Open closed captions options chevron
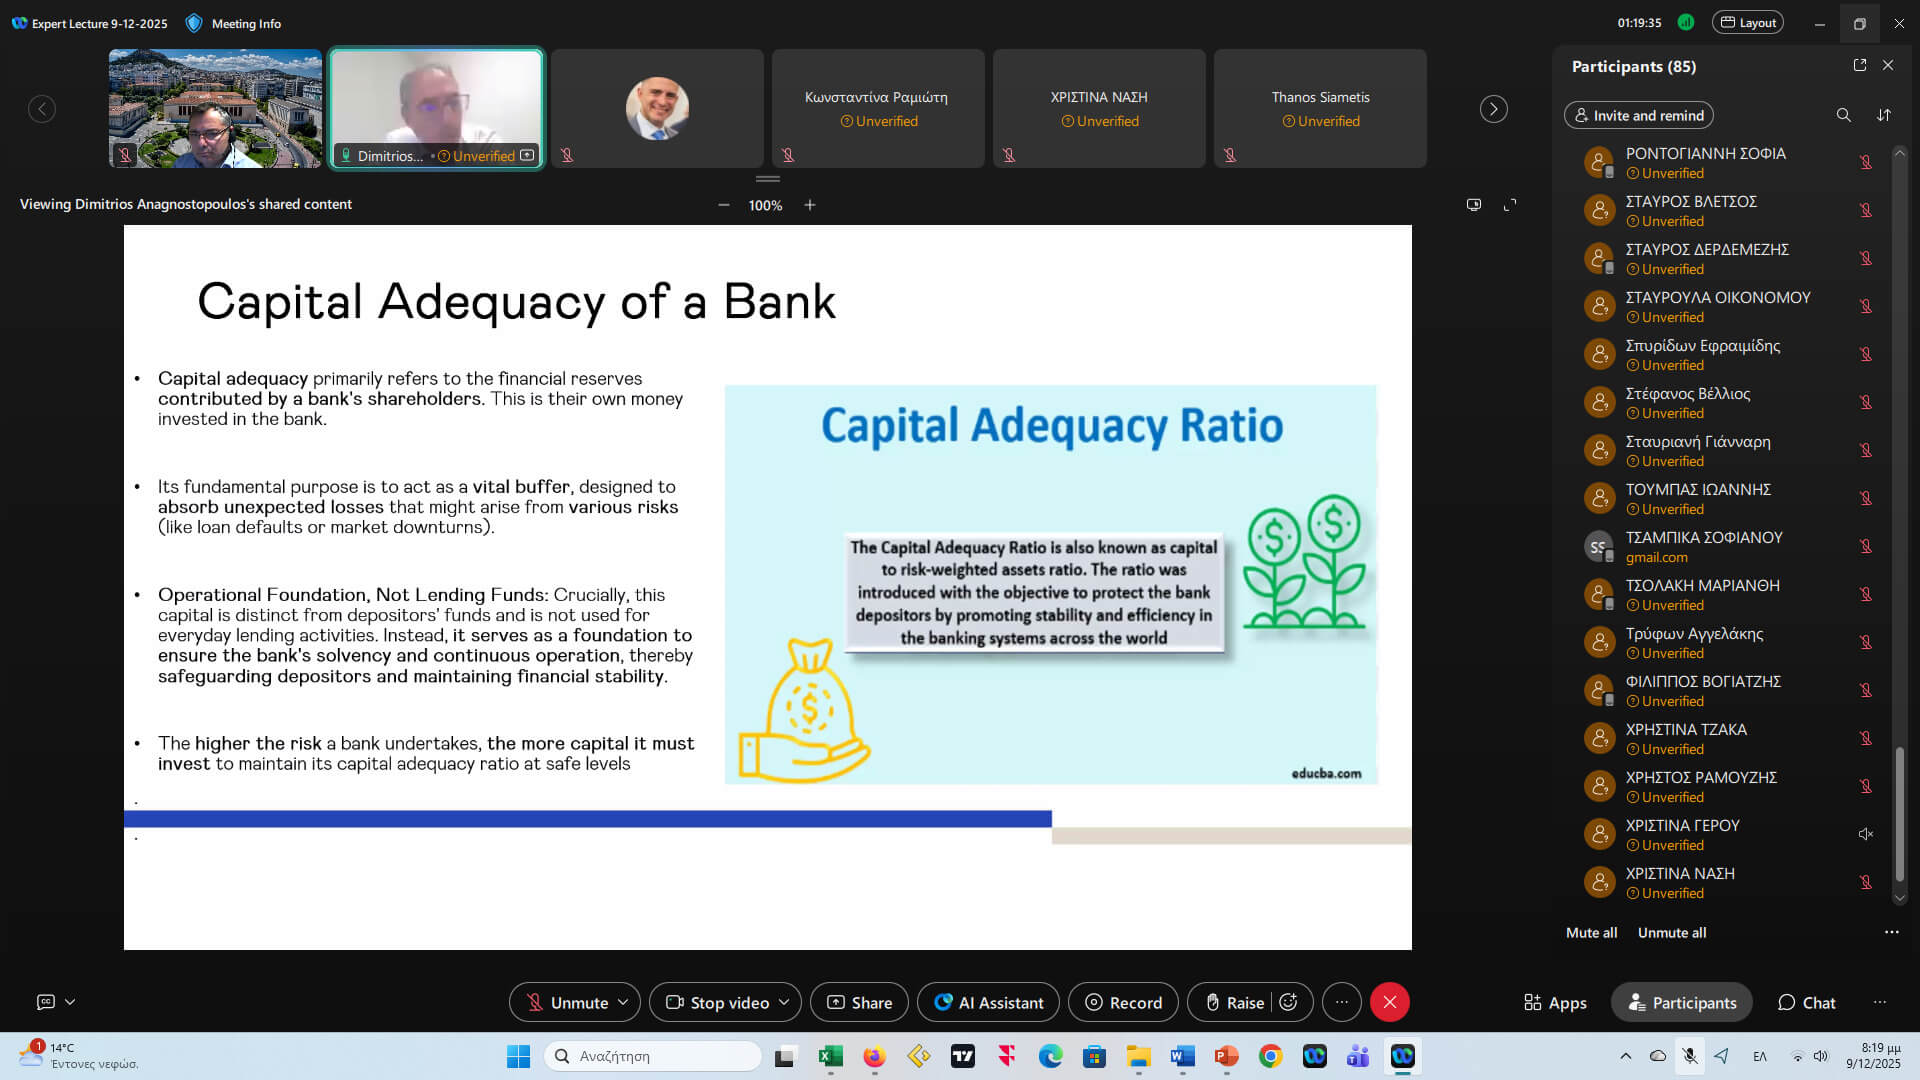1920x1080 pixels. [x=70, y=1002]
